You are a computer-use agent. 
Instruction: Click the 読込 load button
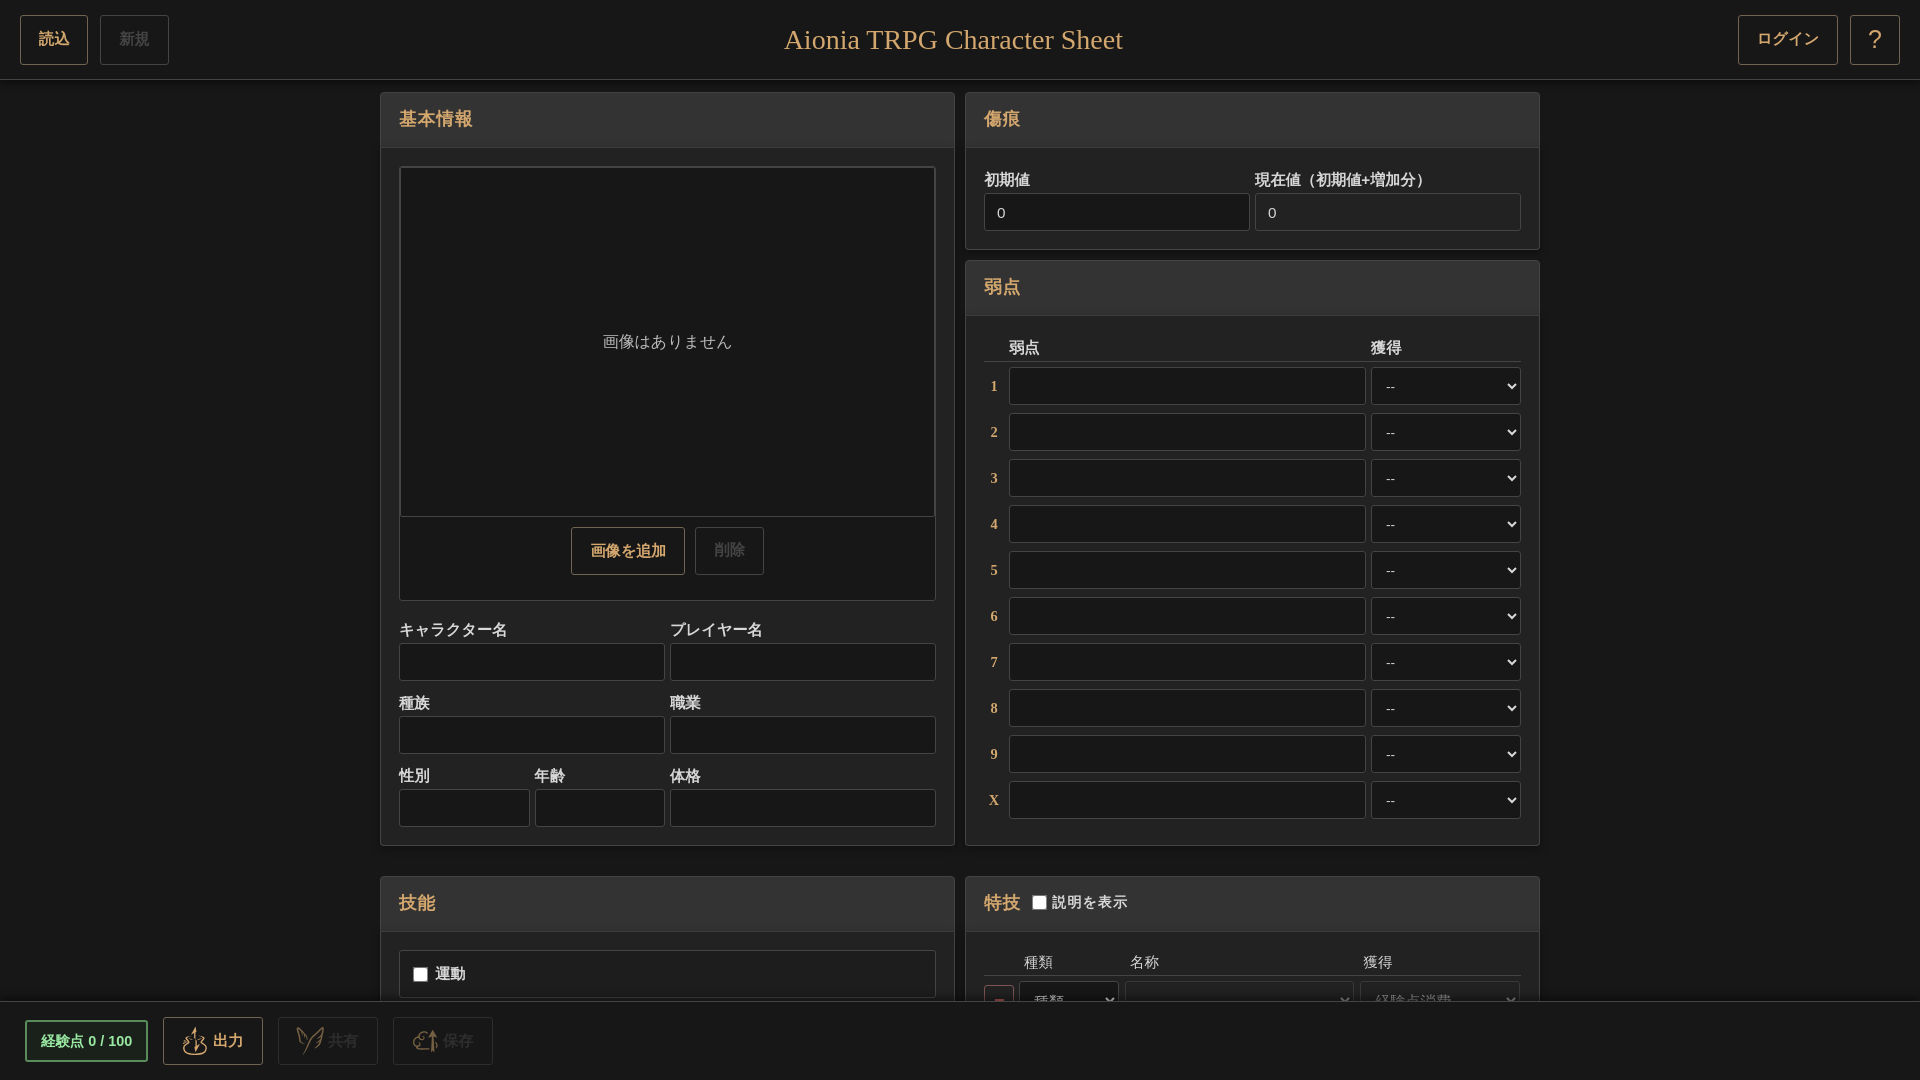click(54, 40)
